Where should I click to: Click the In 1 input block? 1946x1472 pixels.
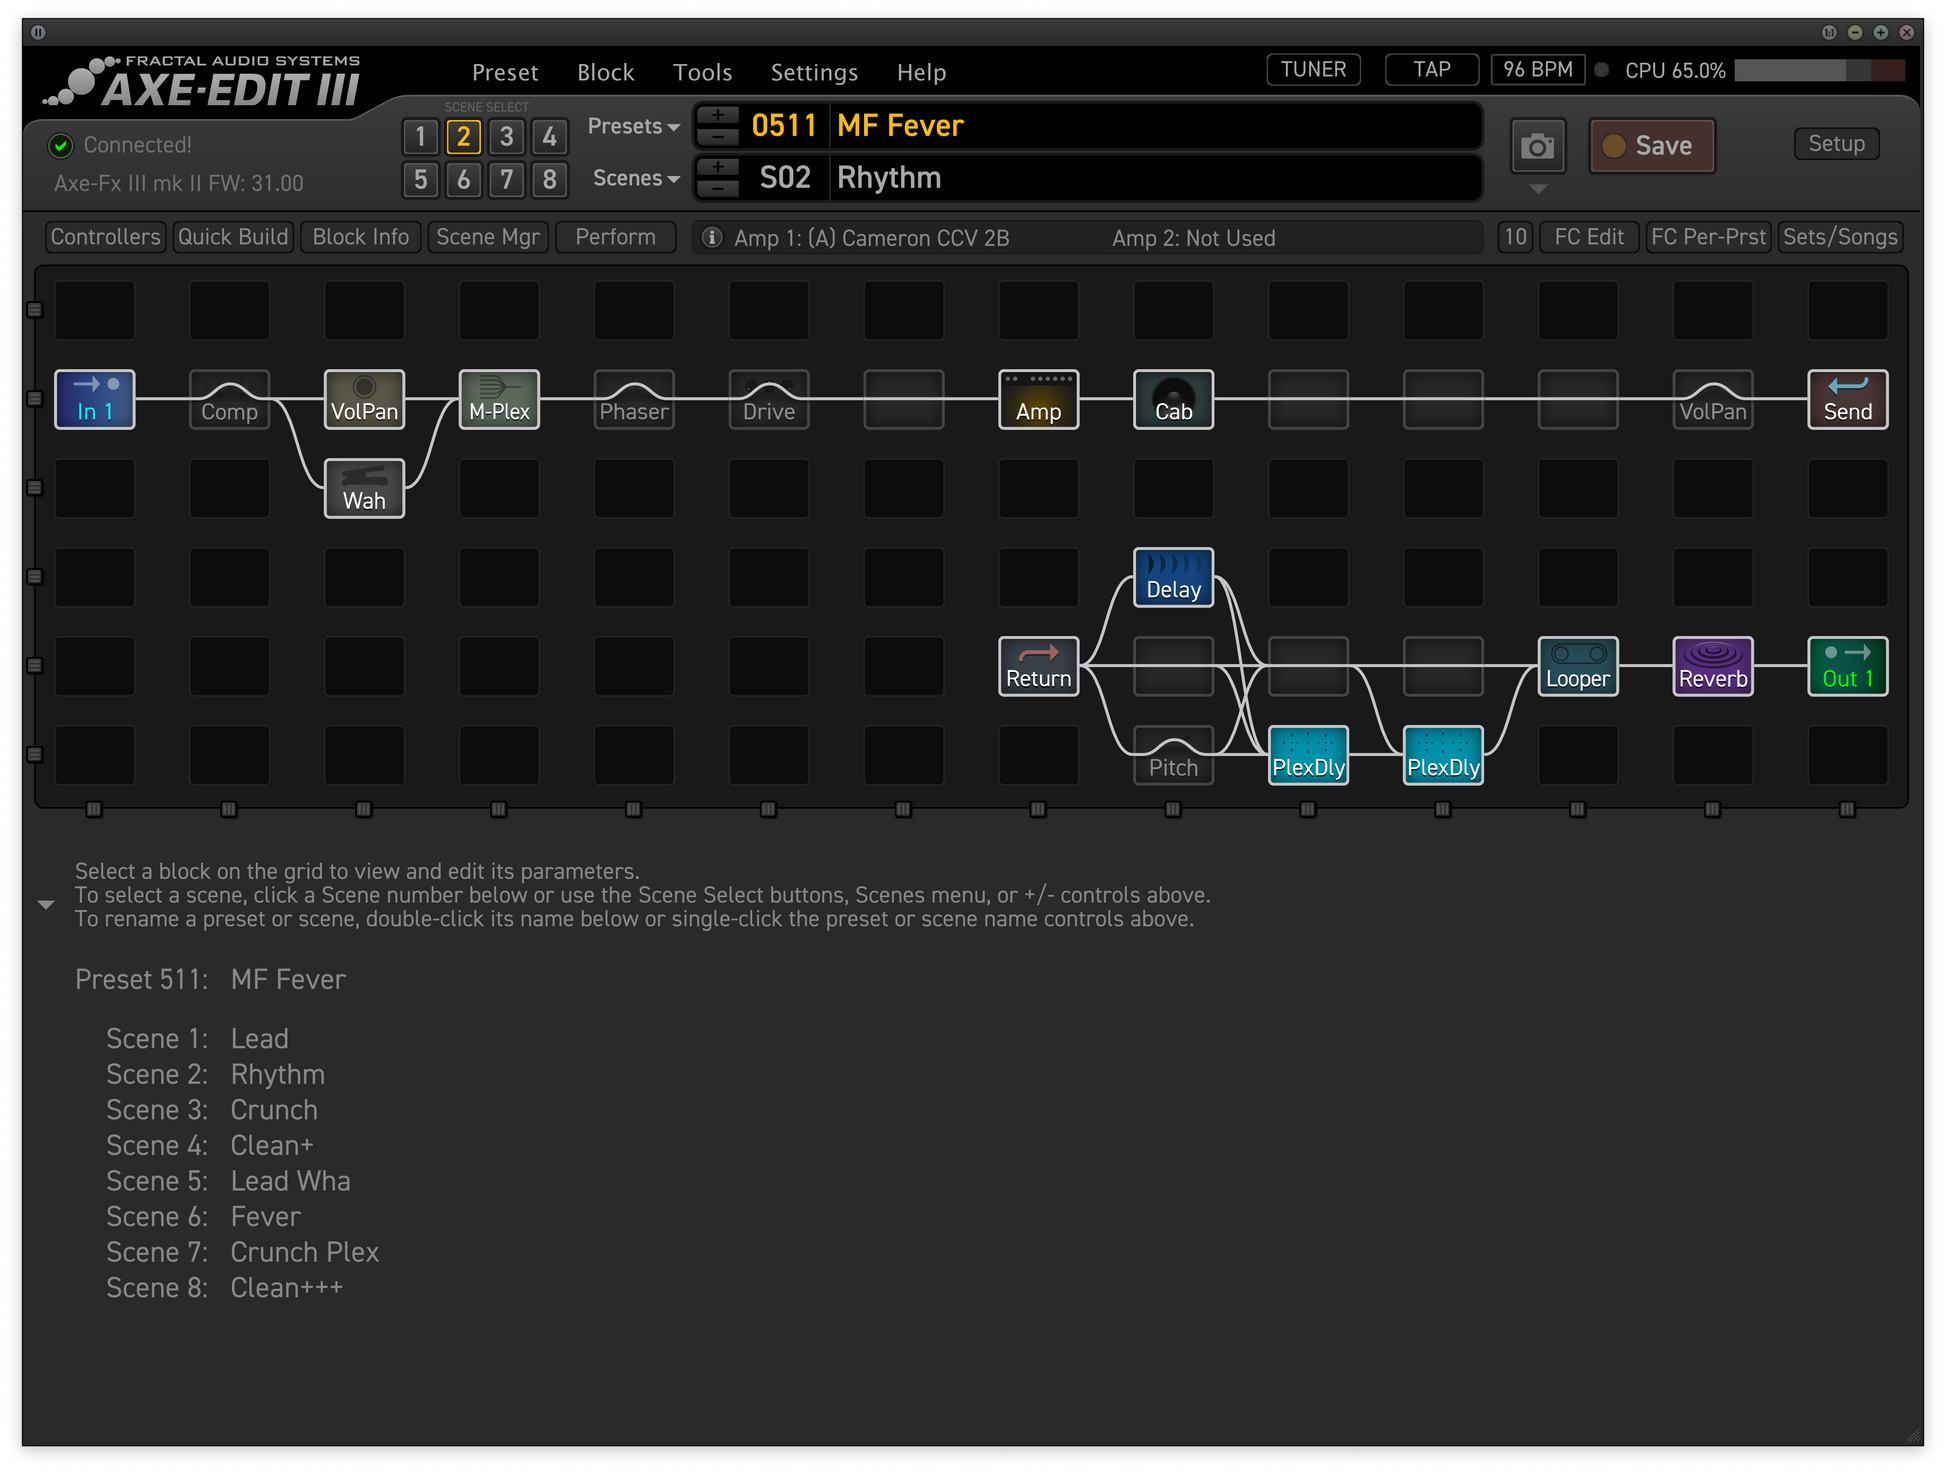(x=95, y=400)
